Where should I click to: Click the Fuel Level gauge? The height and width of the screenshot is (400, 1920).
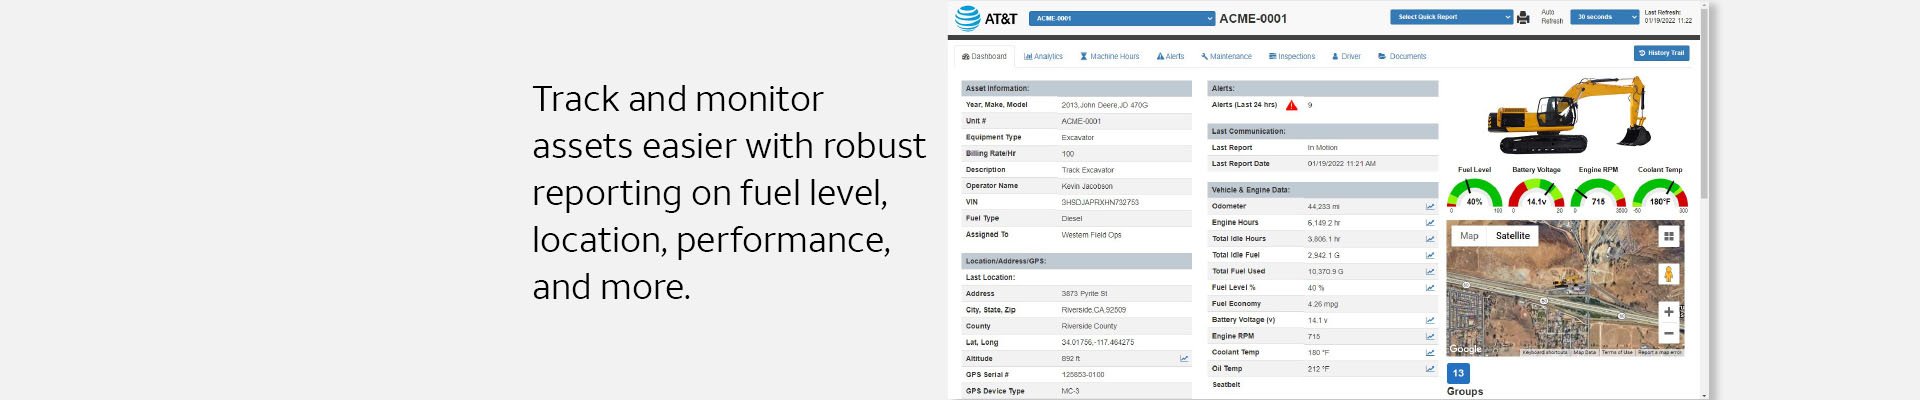click(1474, 195)
